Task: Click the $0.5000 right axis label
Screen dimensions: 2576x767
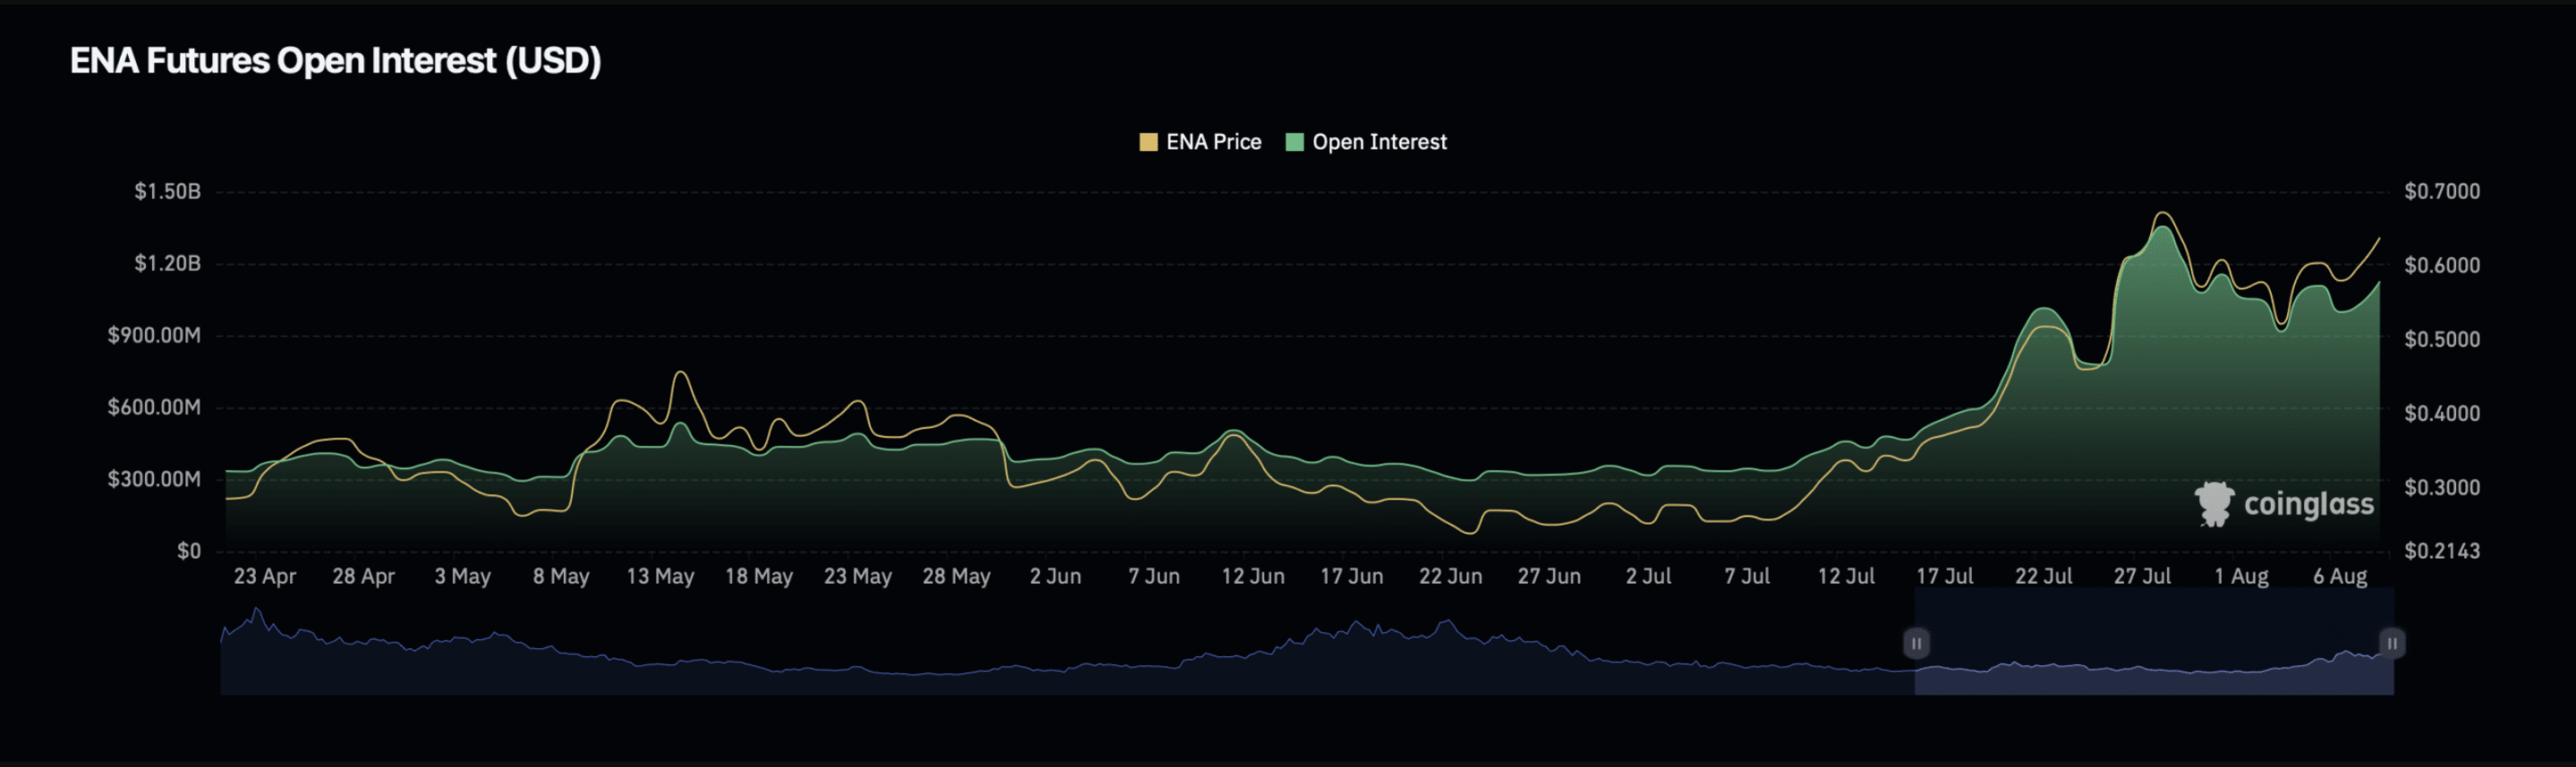Action: coord(2442,339)
